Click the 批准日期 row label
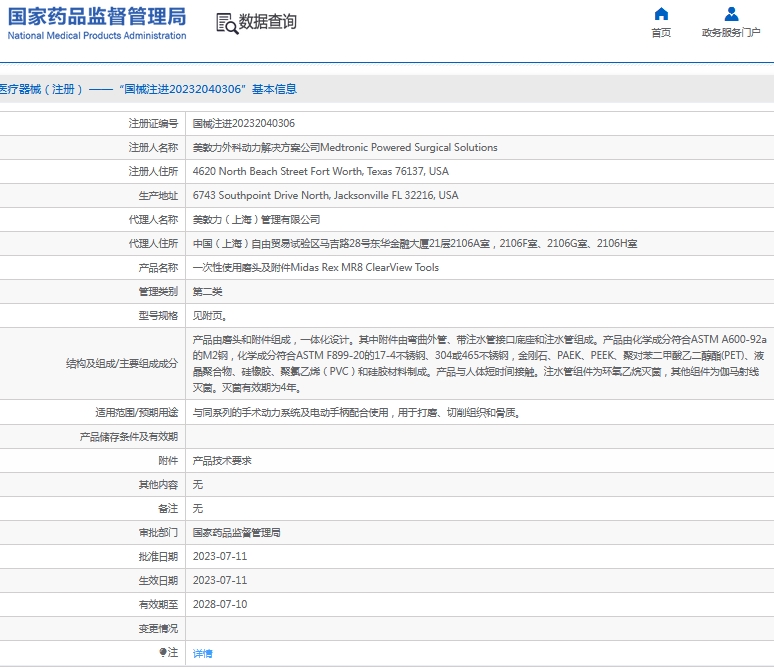 (158, 556)
